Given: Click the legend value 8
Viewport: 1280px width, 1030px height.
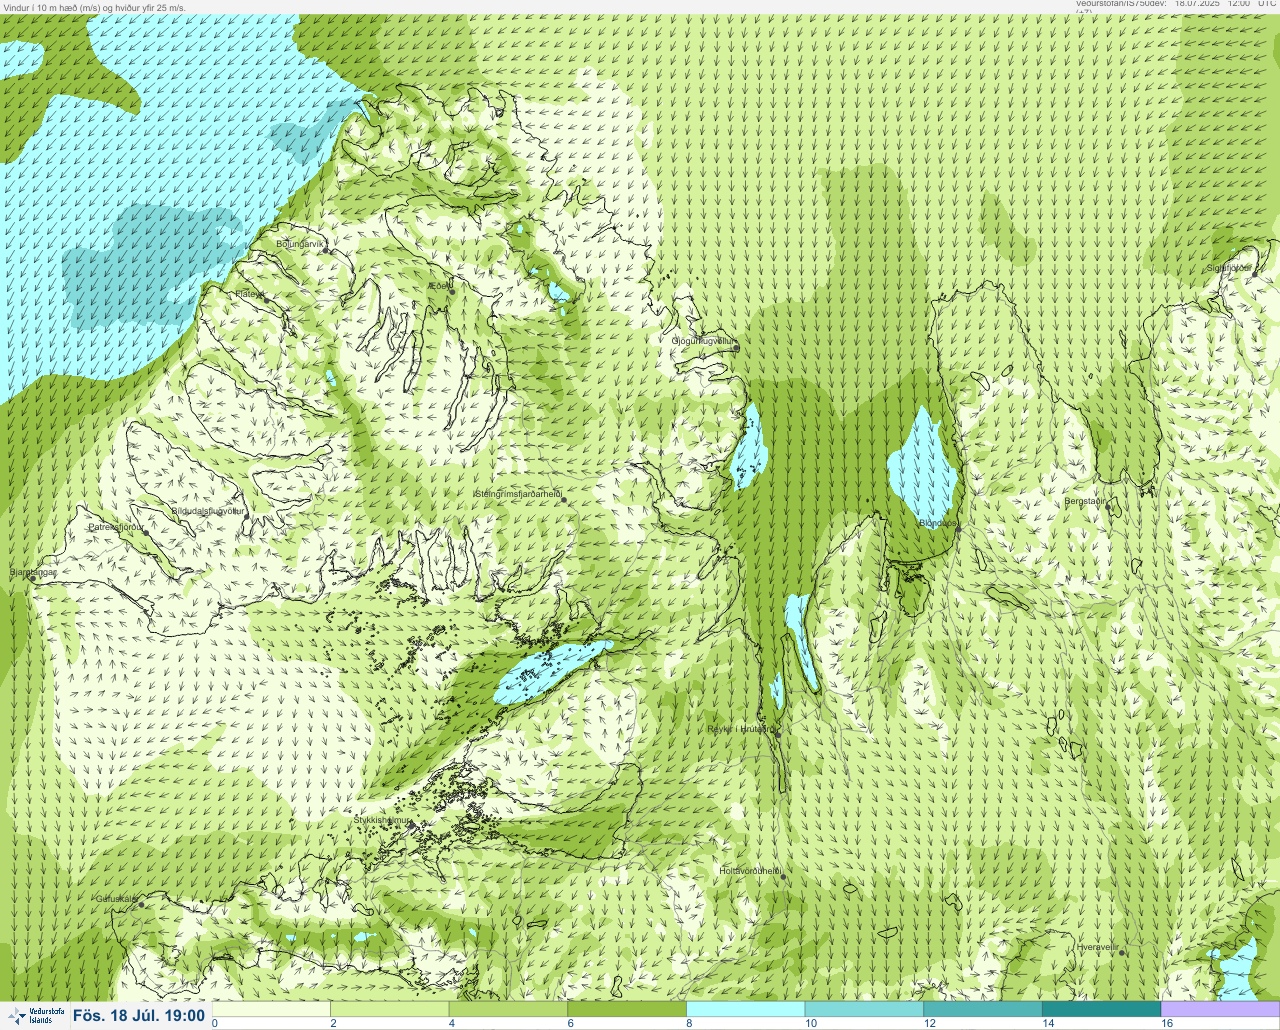Looking at the screenshot, I should (x=689, y=1023).
